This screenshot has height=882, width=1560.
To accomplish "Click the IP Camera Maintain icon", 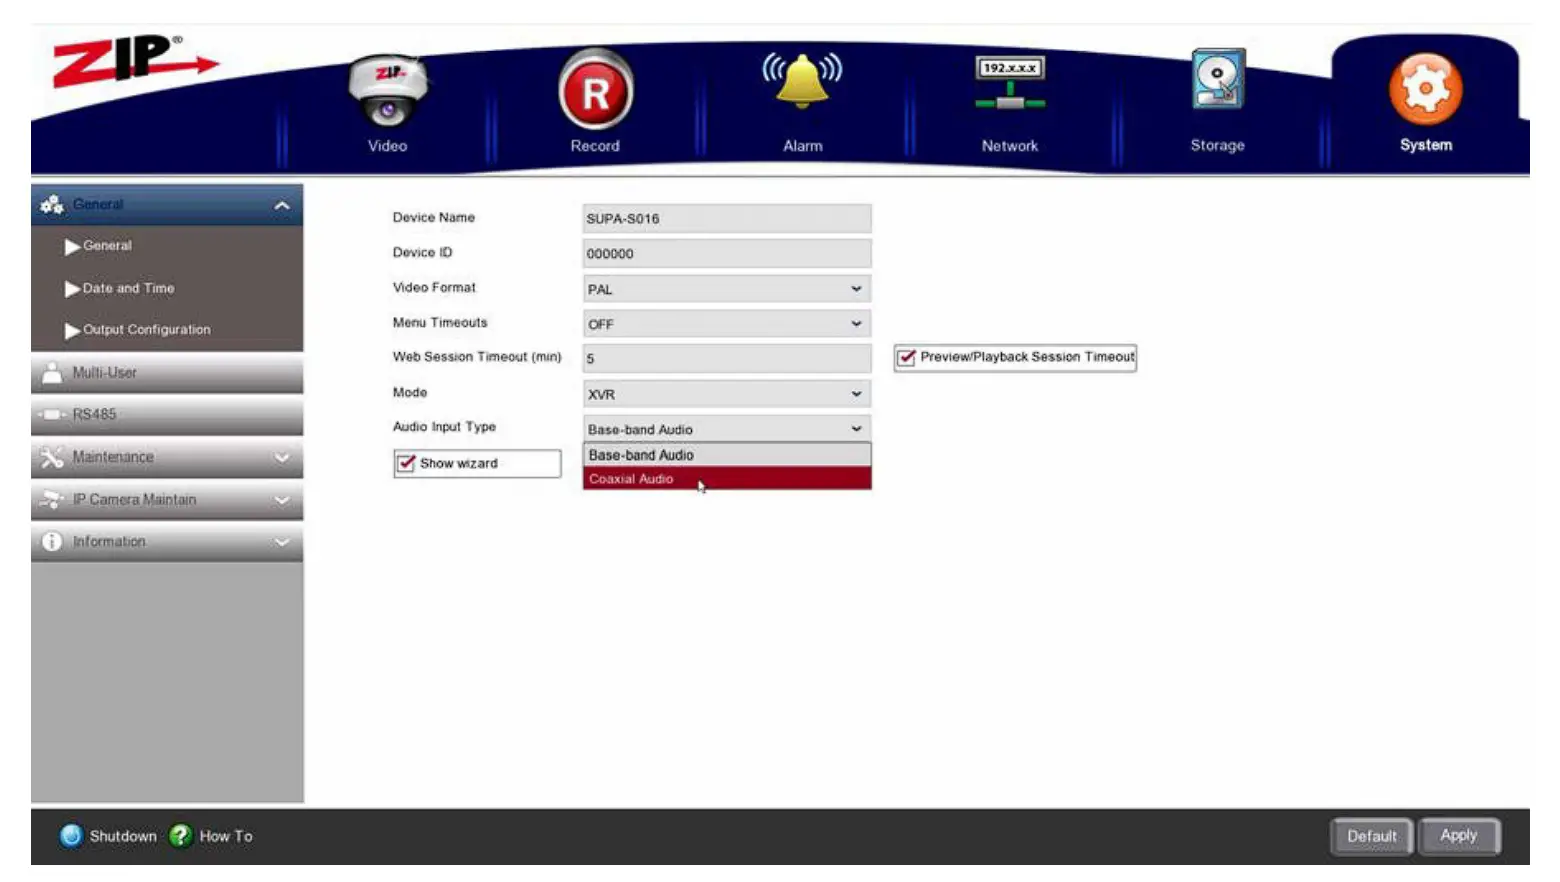I will tap(52, 499).
